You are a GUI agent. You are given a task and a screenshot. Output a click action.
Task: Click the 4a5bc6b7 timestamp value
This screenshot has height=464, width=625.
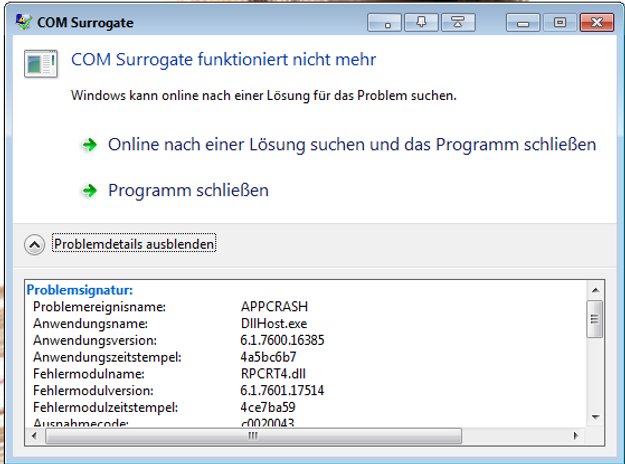268,357
